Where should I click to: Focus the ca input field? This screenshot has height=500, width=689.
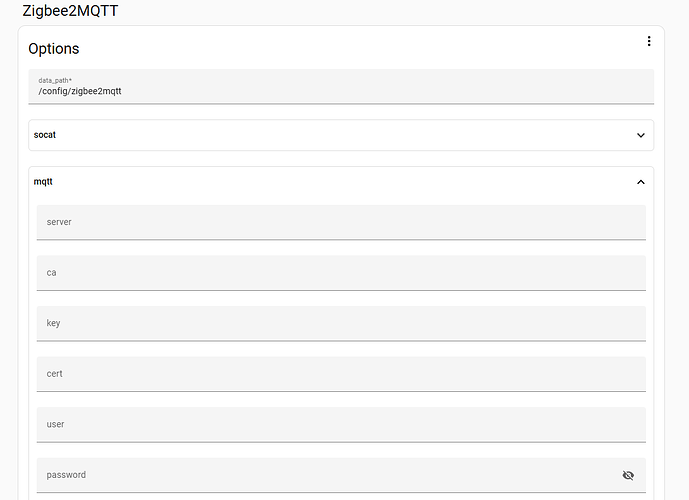pos(340,272)
